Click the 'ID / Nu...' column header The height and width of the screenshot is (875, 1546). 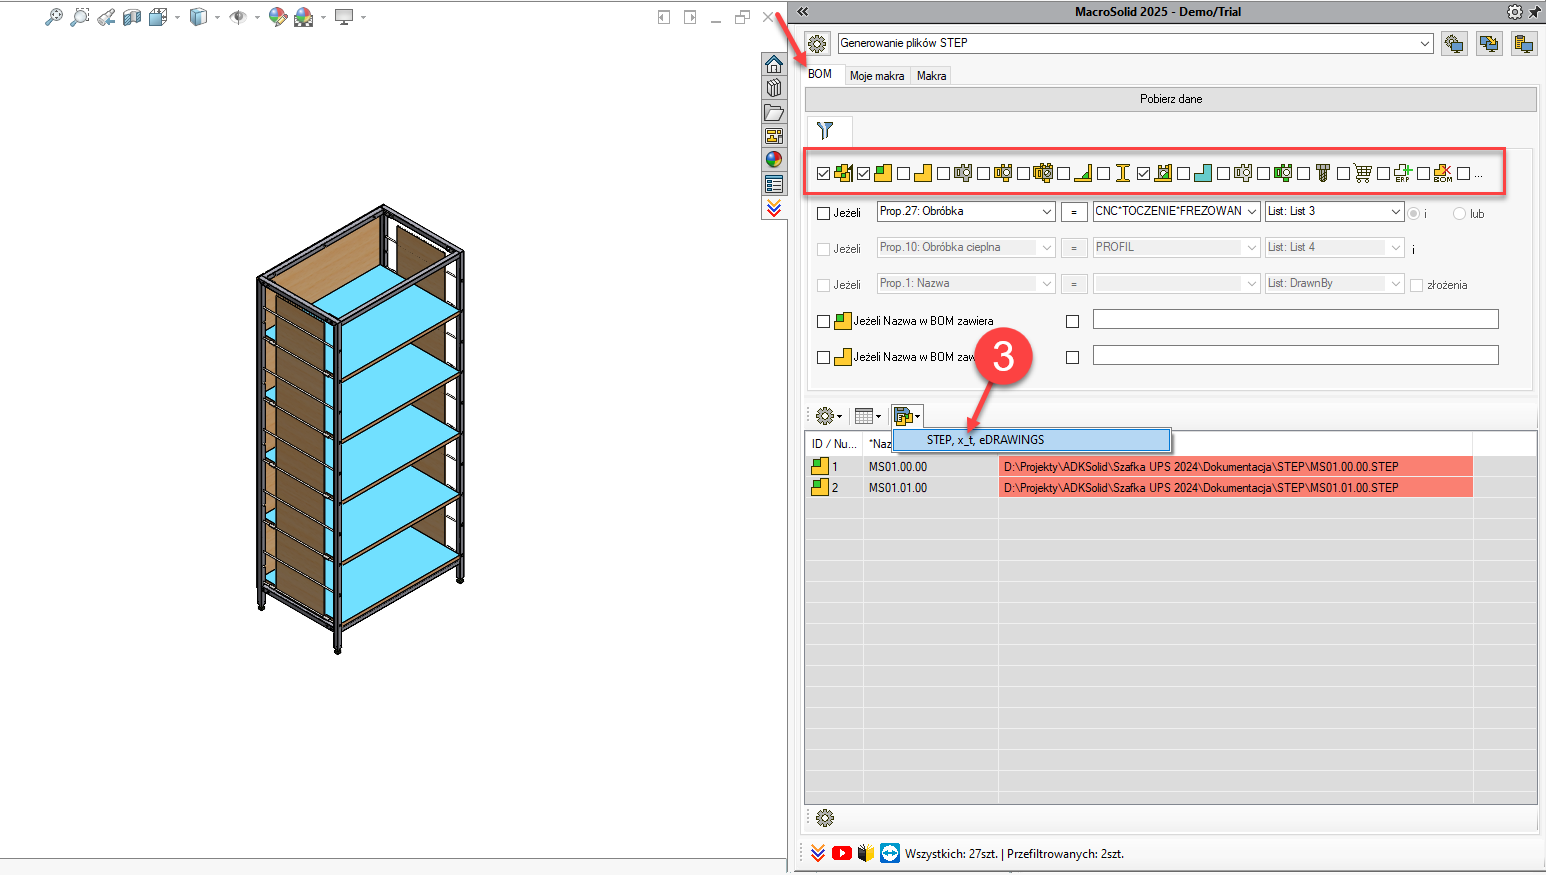[834, 444]
